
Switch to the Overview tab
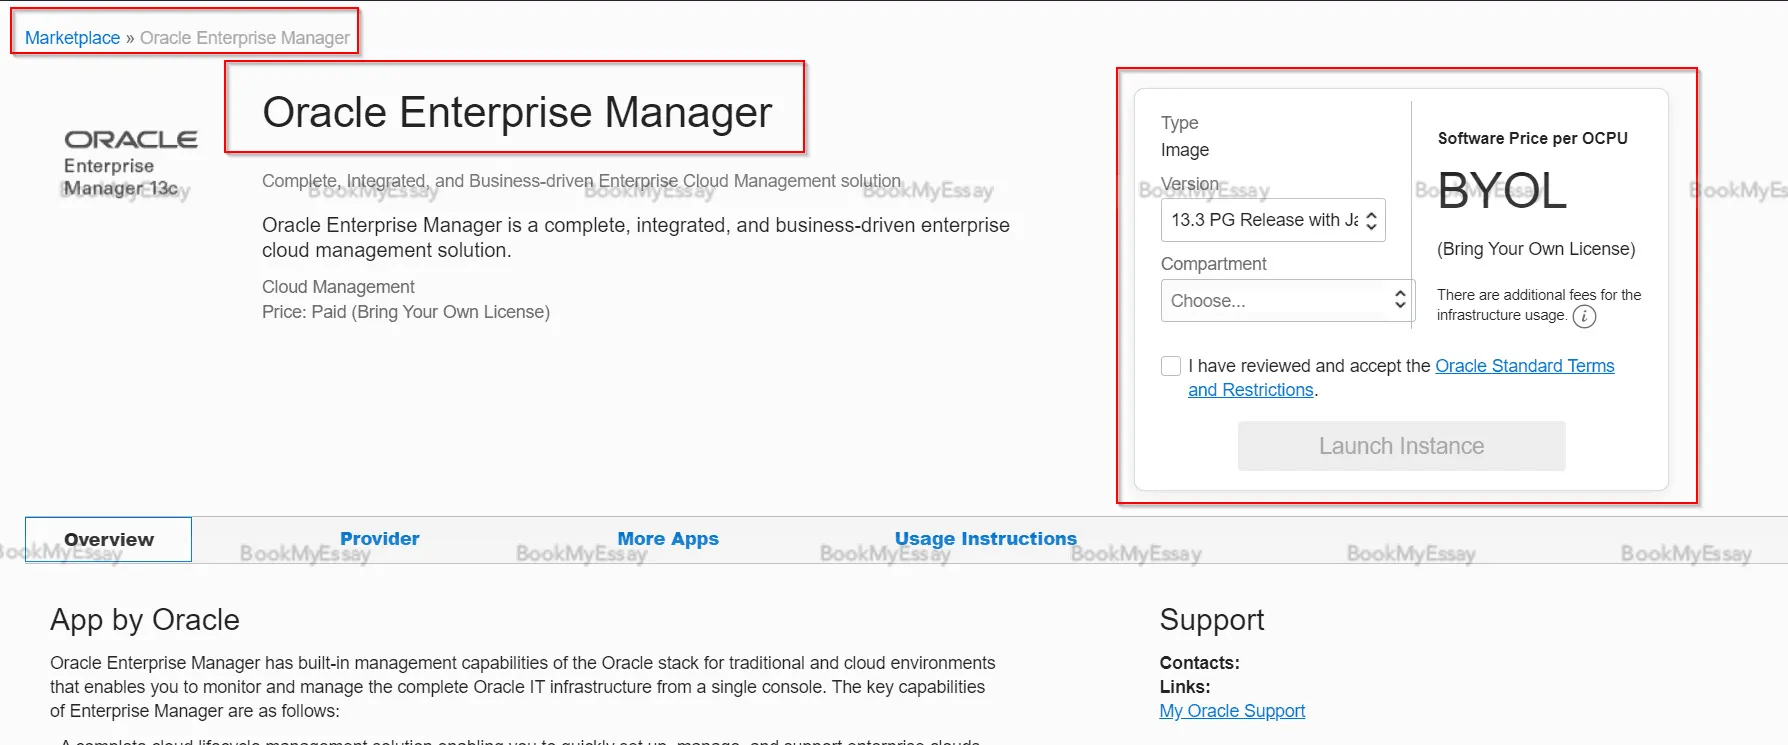tap(109, 540)
